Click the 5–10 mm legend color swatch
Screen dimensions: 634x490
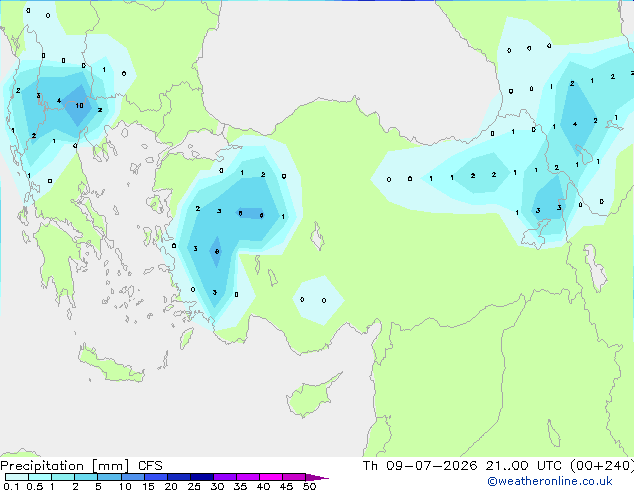pos(109,477)
